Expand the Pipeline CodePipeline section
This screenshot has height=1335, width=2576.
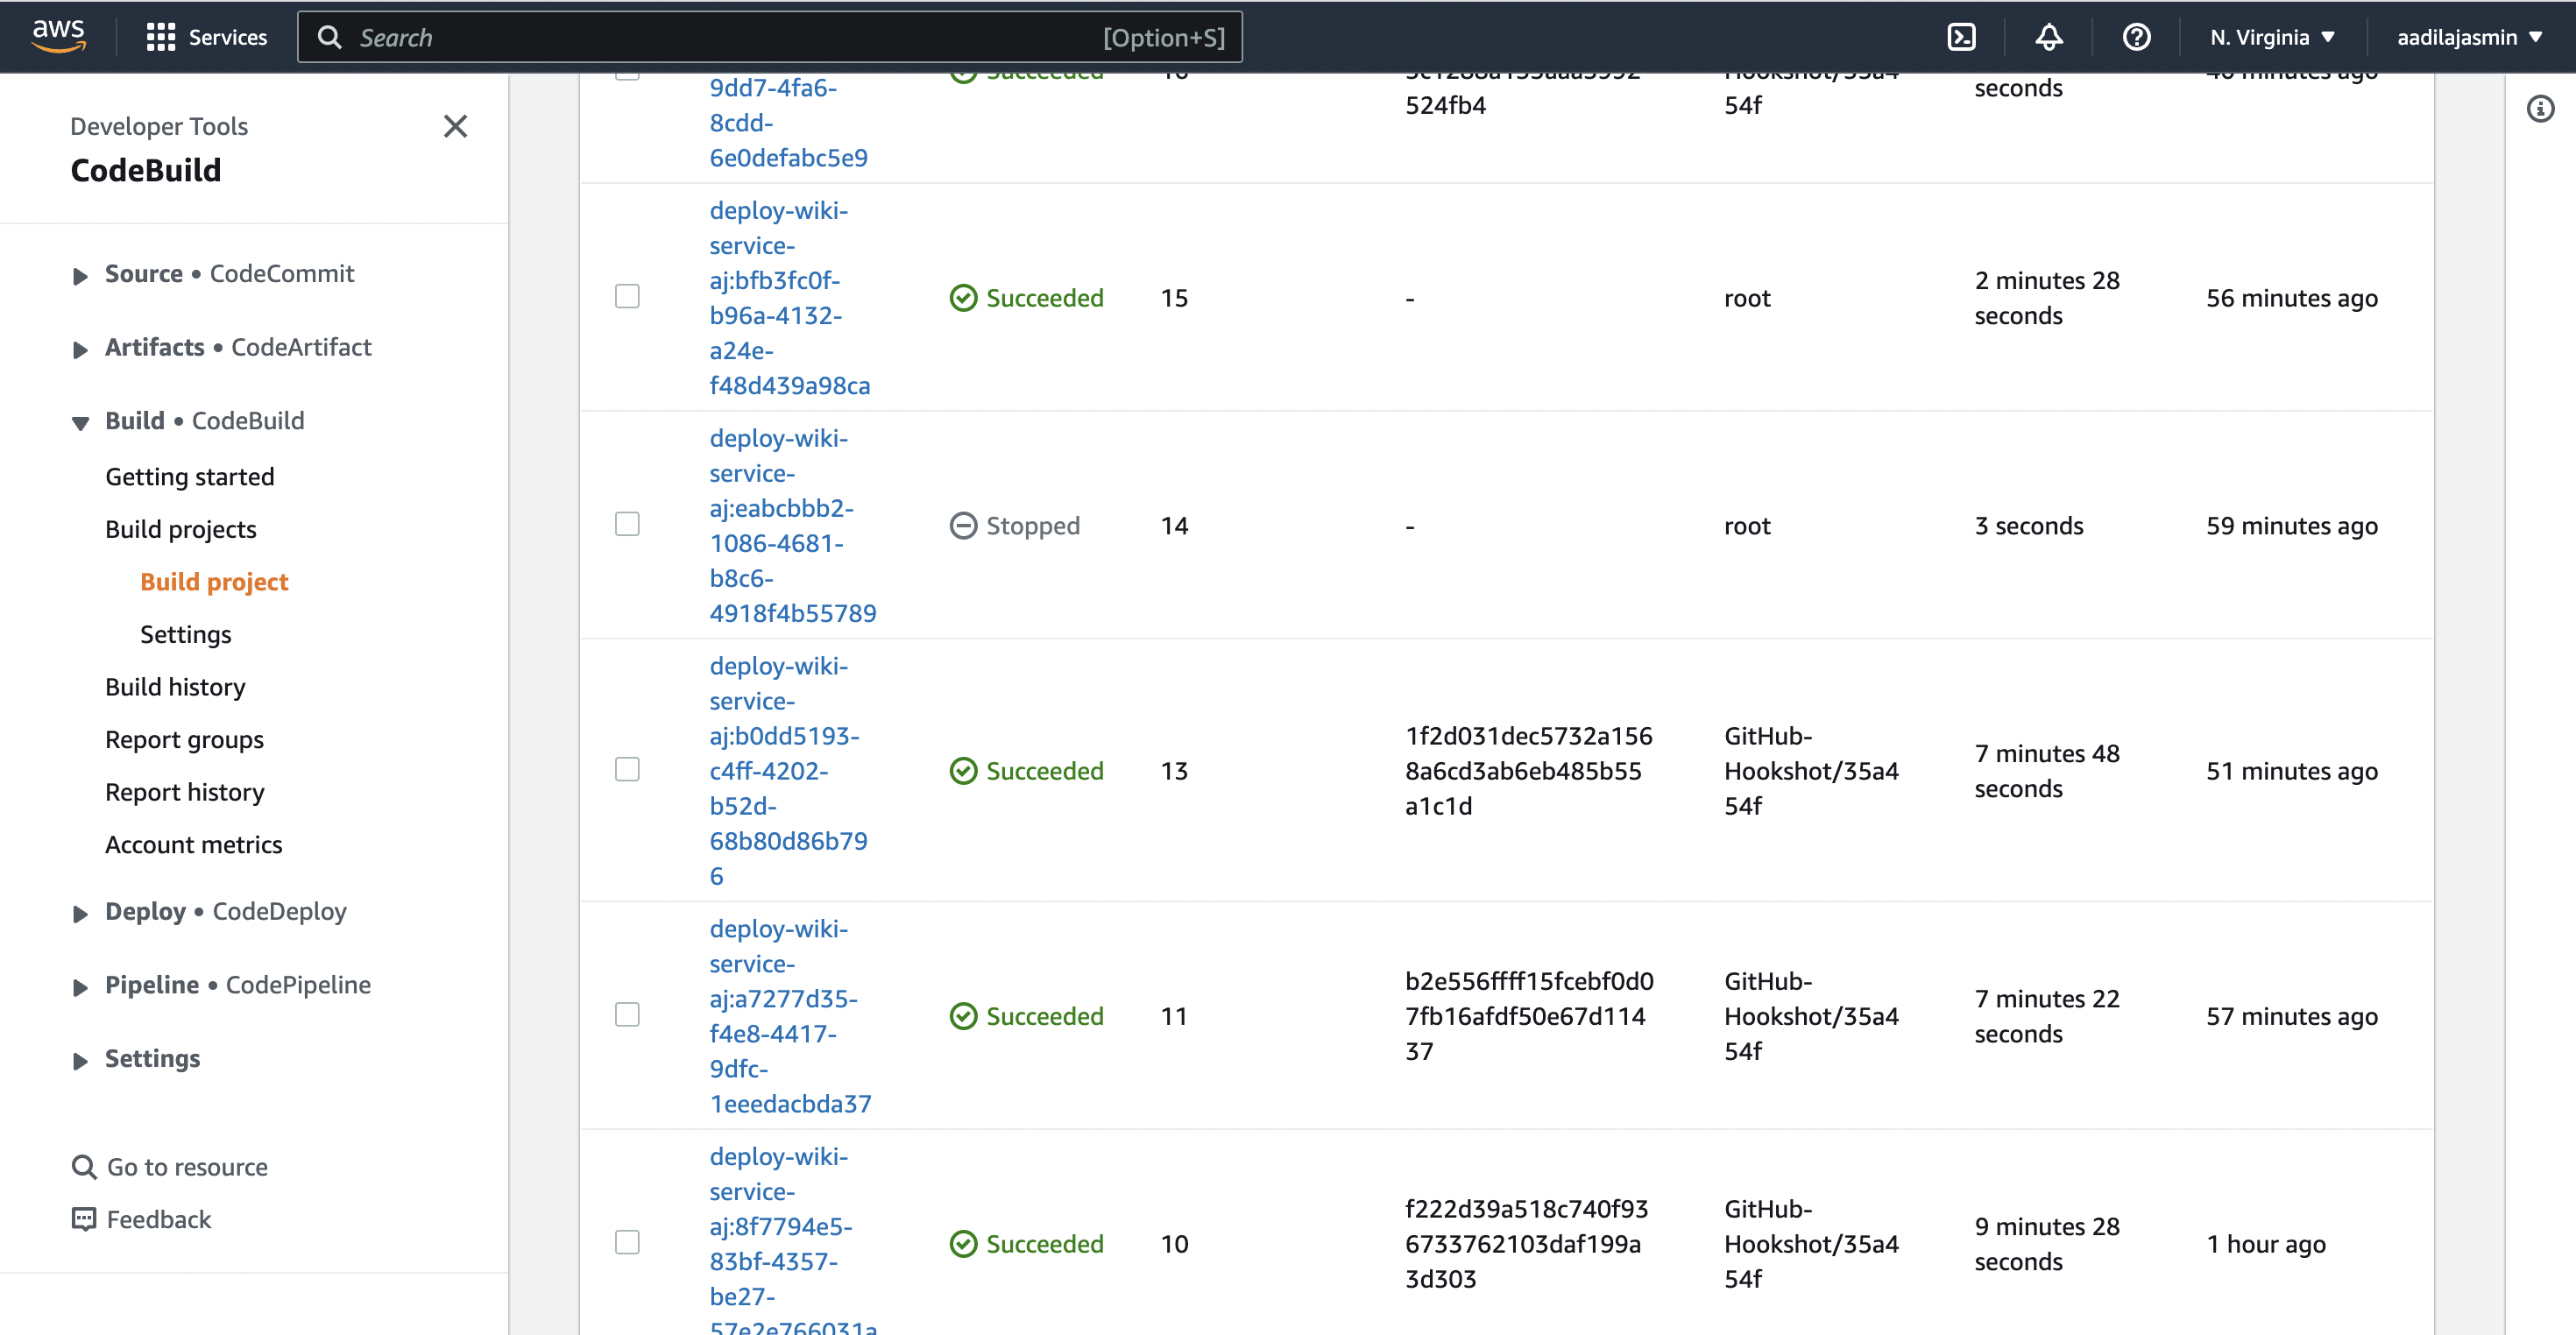coord(80,987)
